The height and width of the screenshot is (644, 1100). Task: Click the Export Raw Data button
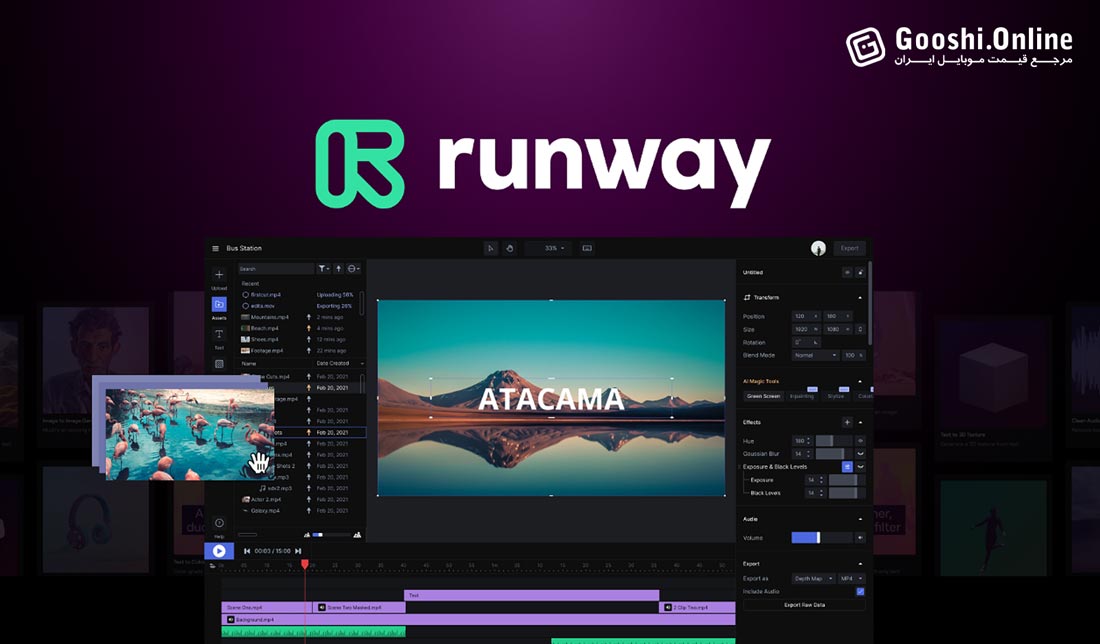click(807, 605)
